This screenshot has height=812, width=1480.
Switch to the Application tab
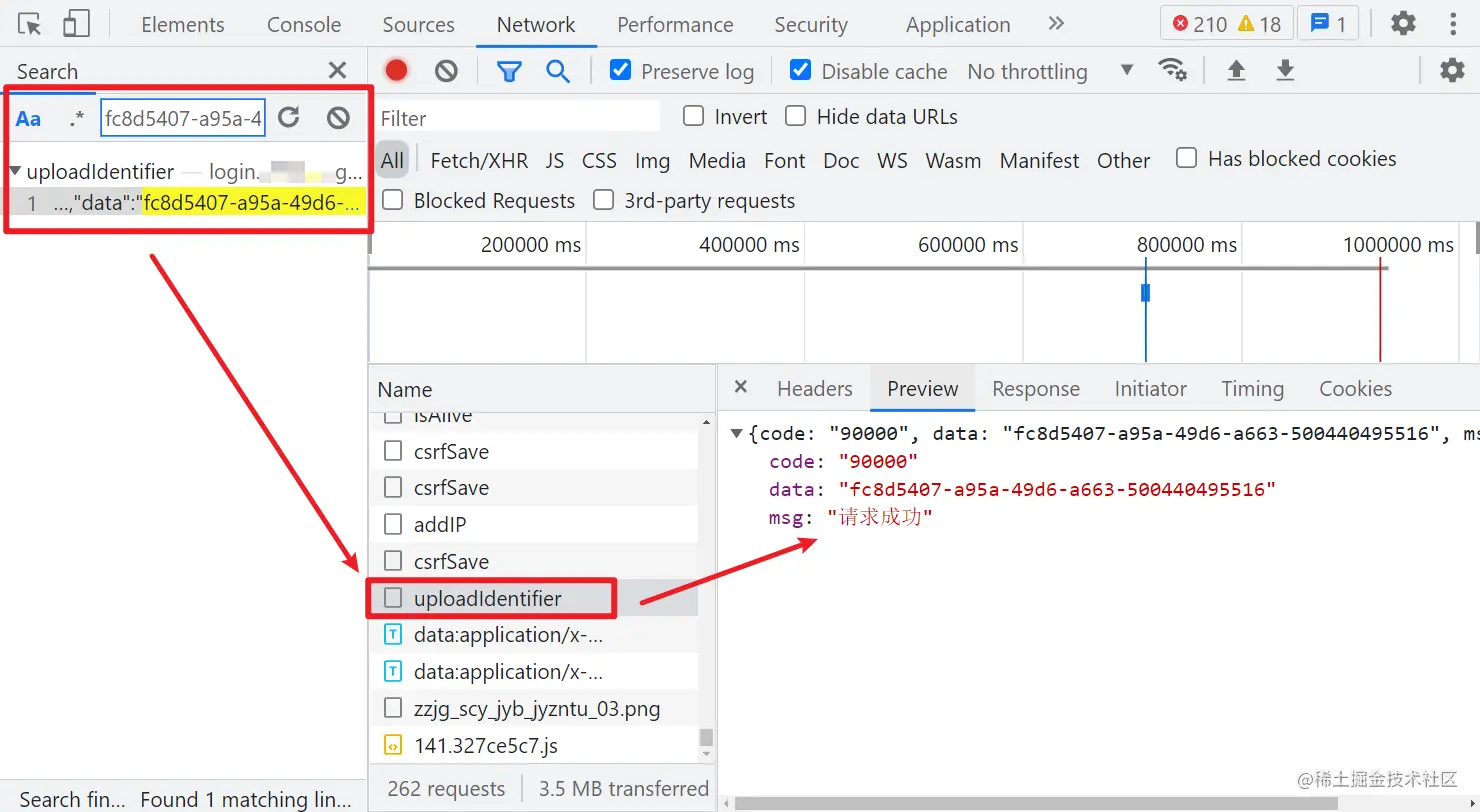958,24
